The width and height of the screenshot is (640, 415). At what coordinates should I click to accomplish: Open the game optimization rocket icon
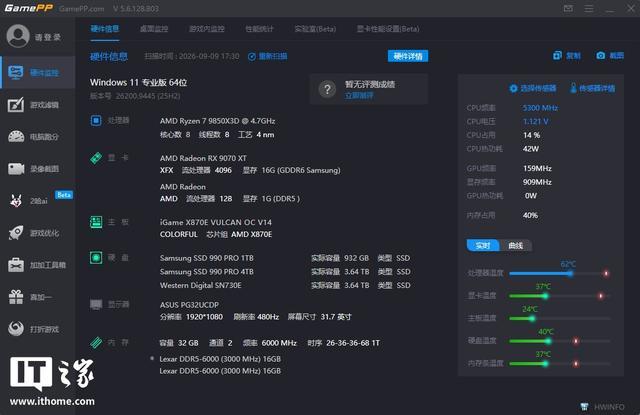point(16,233)
